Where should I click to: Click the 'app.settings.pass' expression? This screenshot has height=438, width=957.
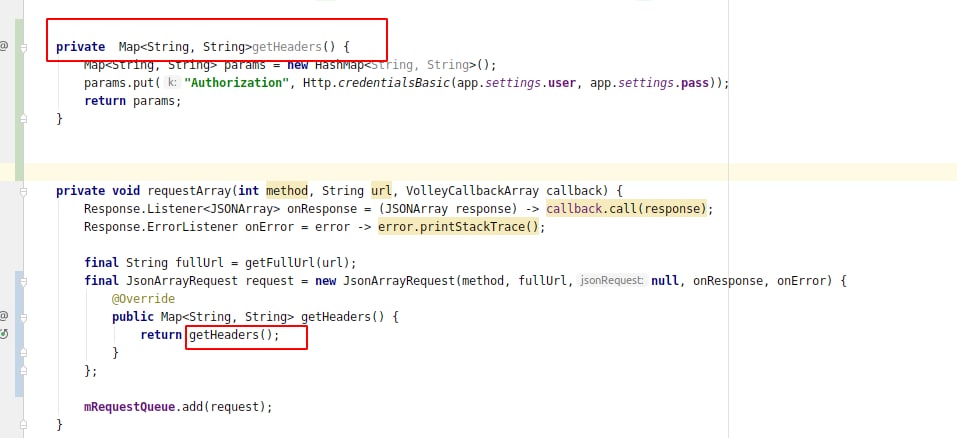(649, 83)
